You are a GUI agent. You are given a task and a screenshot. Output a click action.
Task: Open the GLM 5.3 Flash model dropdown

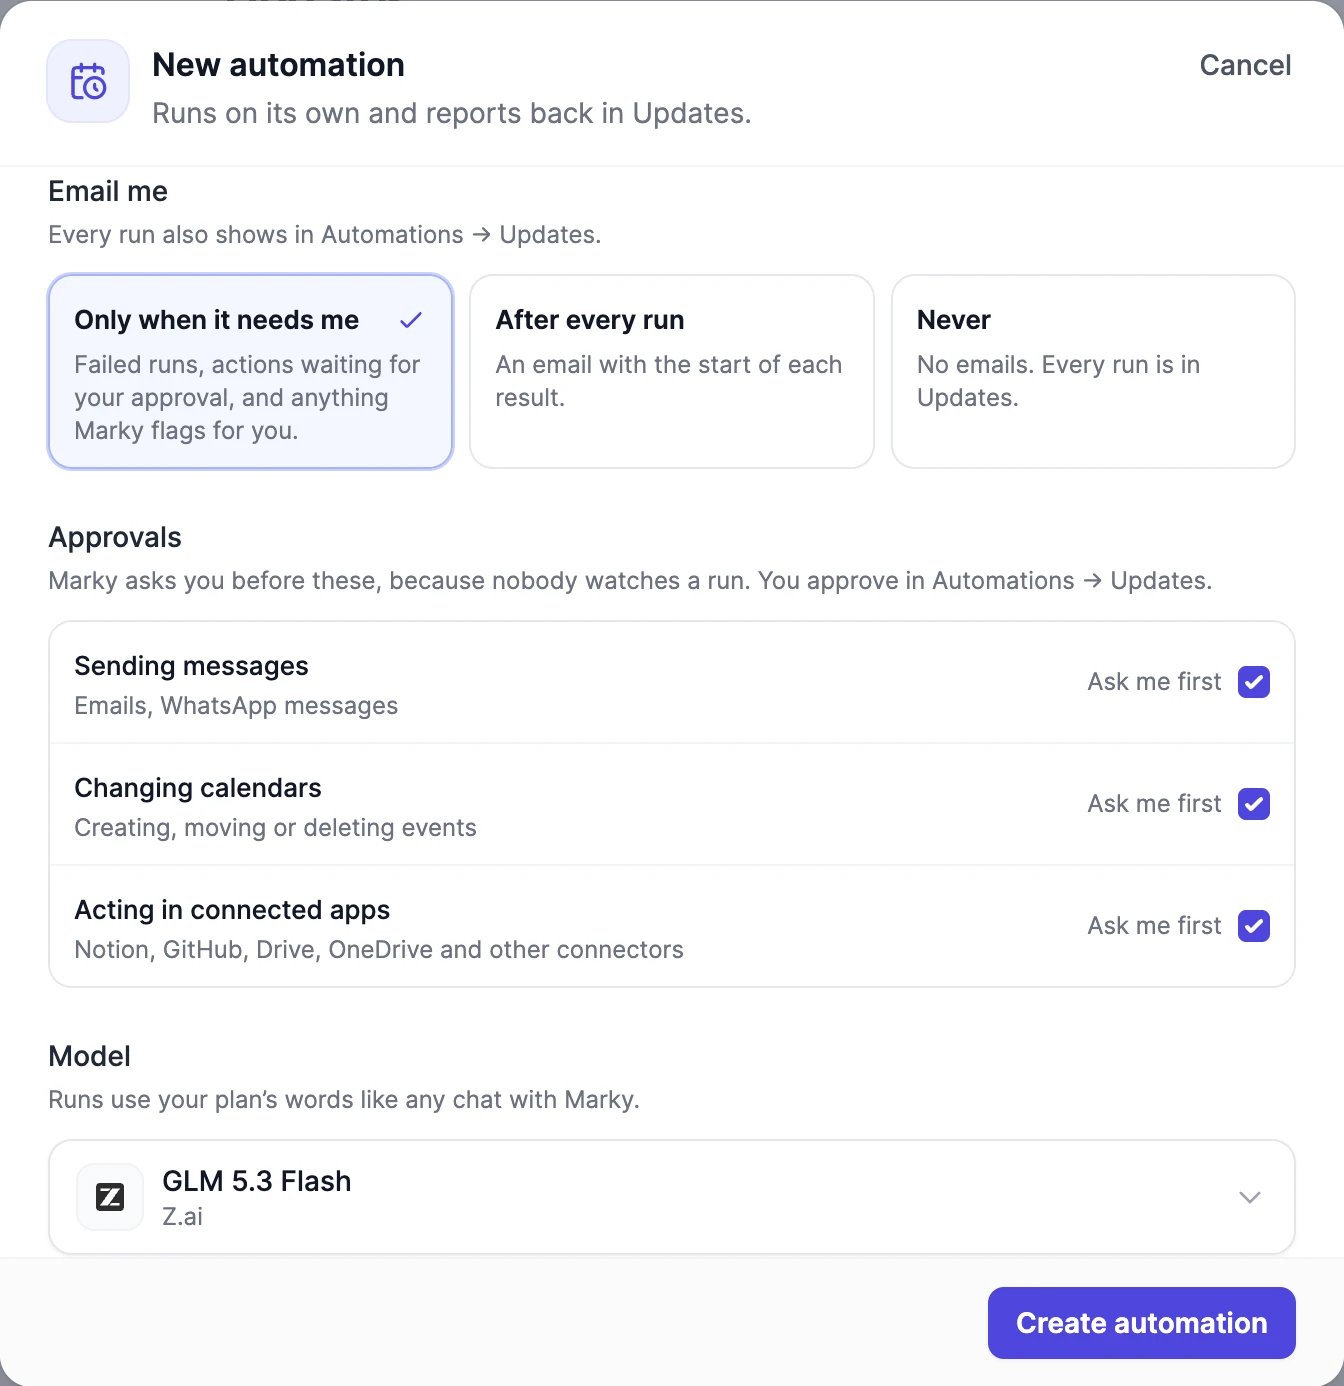(x=672, y=1197)
